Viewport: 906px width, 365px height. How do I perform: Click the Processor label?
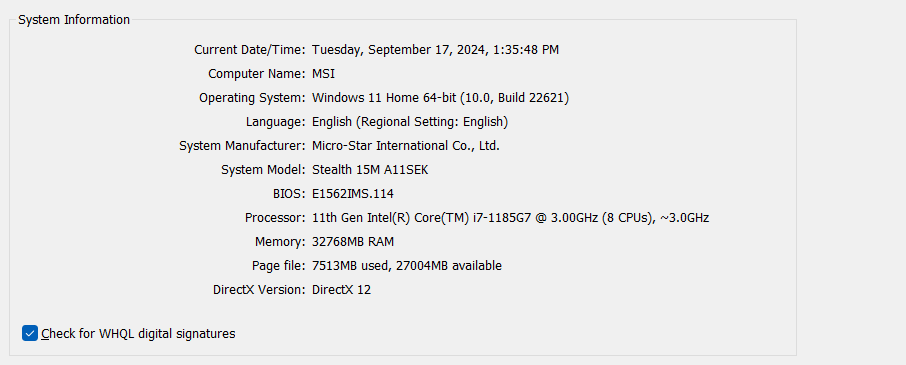coord(275,218)
